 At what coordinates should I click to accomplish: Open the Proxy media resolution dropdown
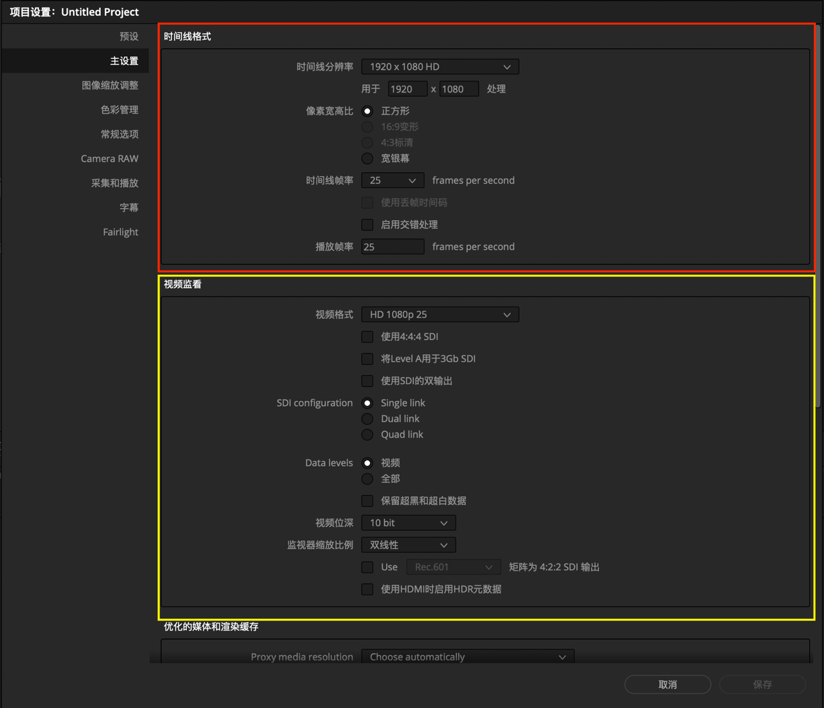pyautogui.click(x=466, y=656)
